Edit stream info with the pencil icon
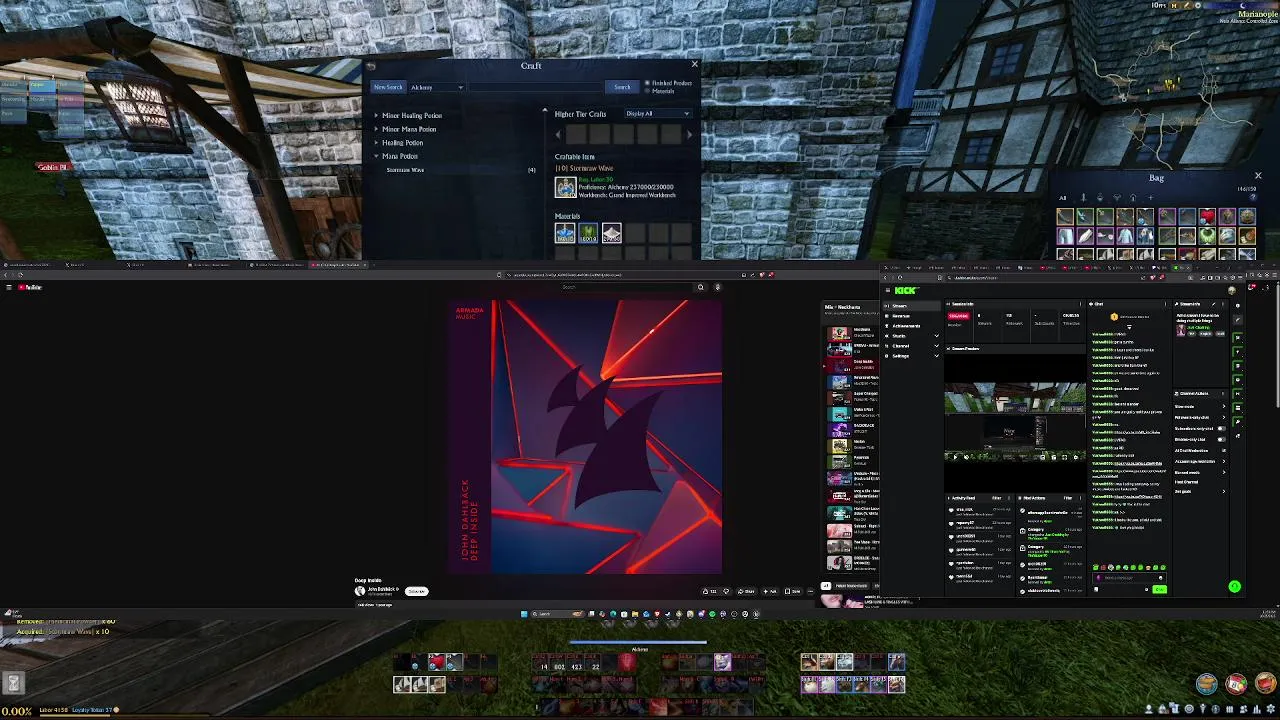Image resolution: width=1280 pixels, height=720 pixels. point(1213,304)
